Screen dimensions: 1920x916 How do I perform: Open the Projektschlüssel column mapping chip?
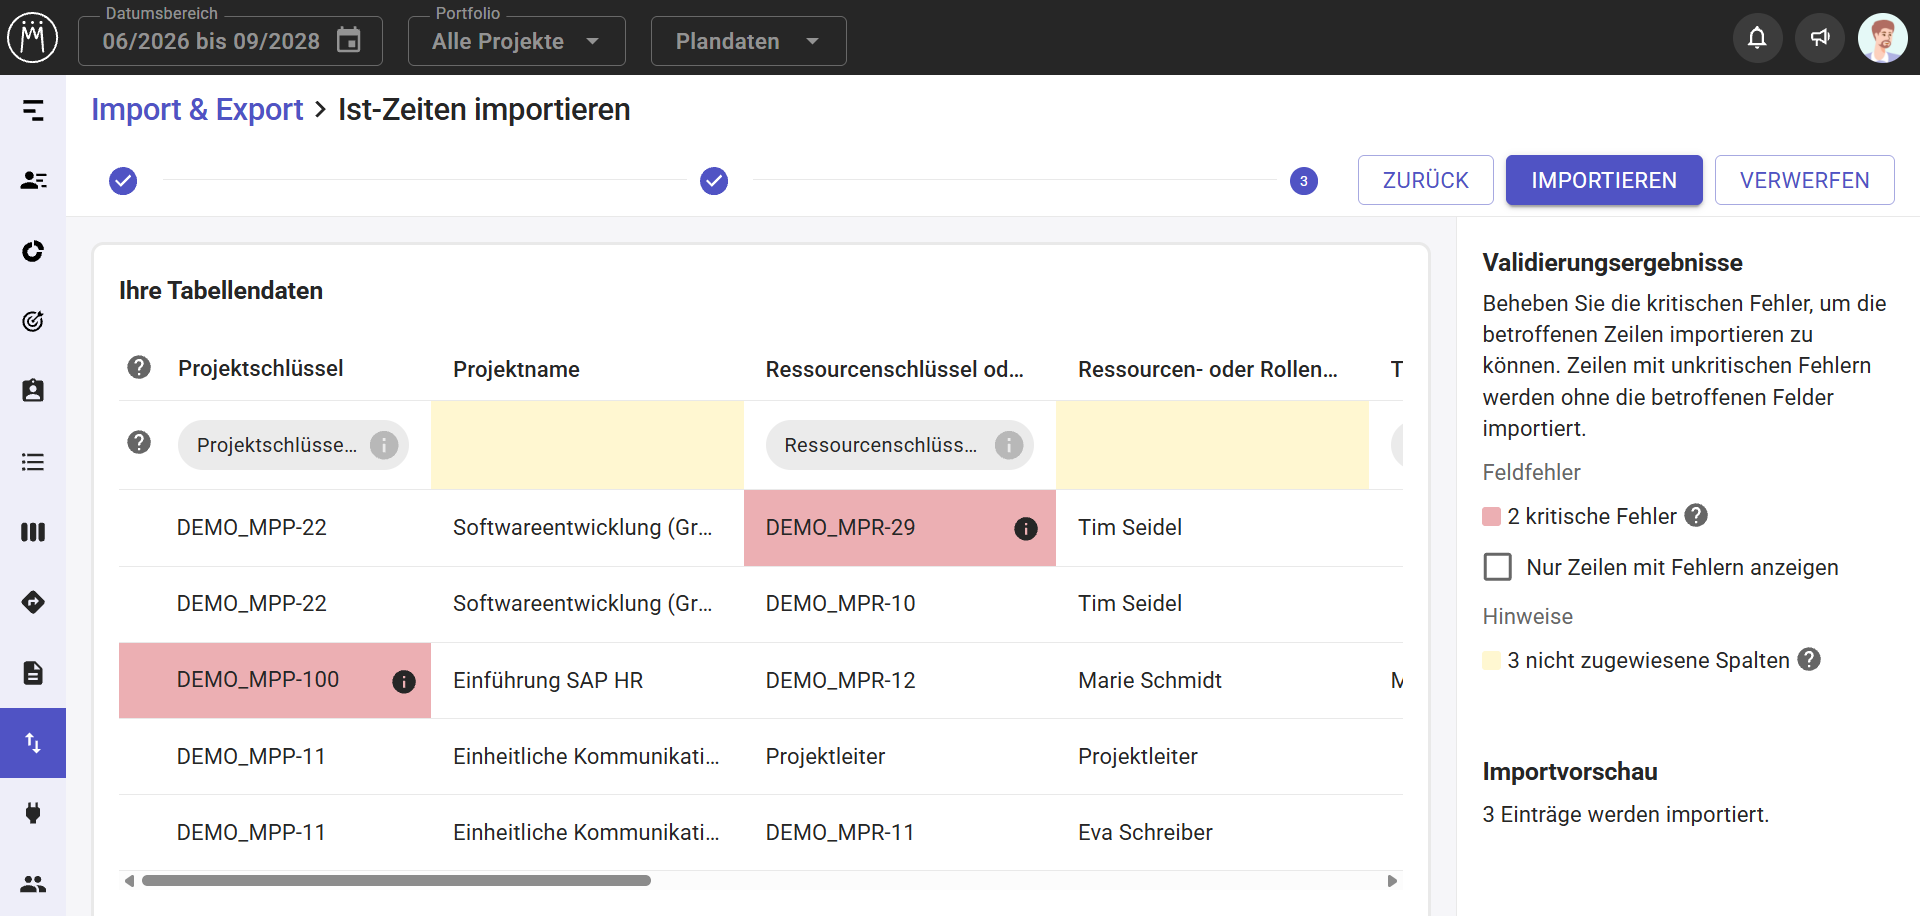tap(293, 445)
